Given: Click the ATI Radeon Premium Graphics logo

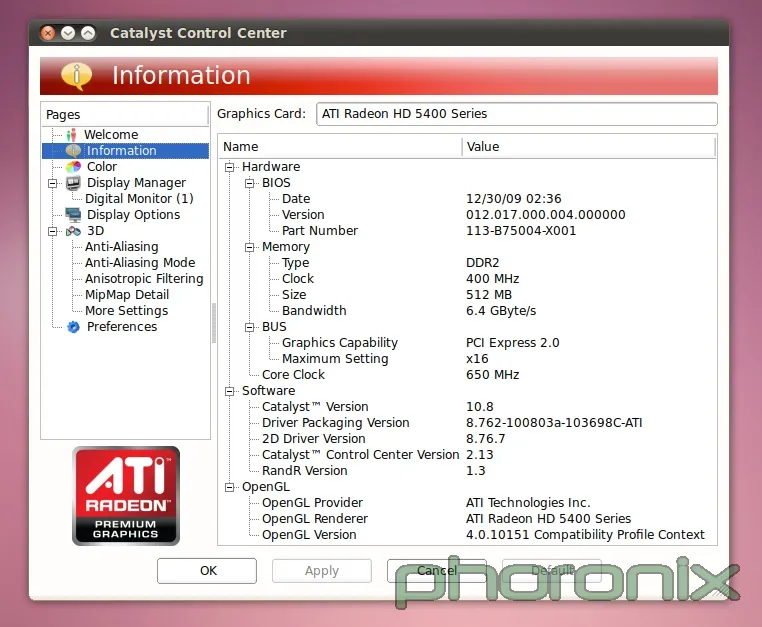Looking at the screenshot, I should (x=126, y=496).
